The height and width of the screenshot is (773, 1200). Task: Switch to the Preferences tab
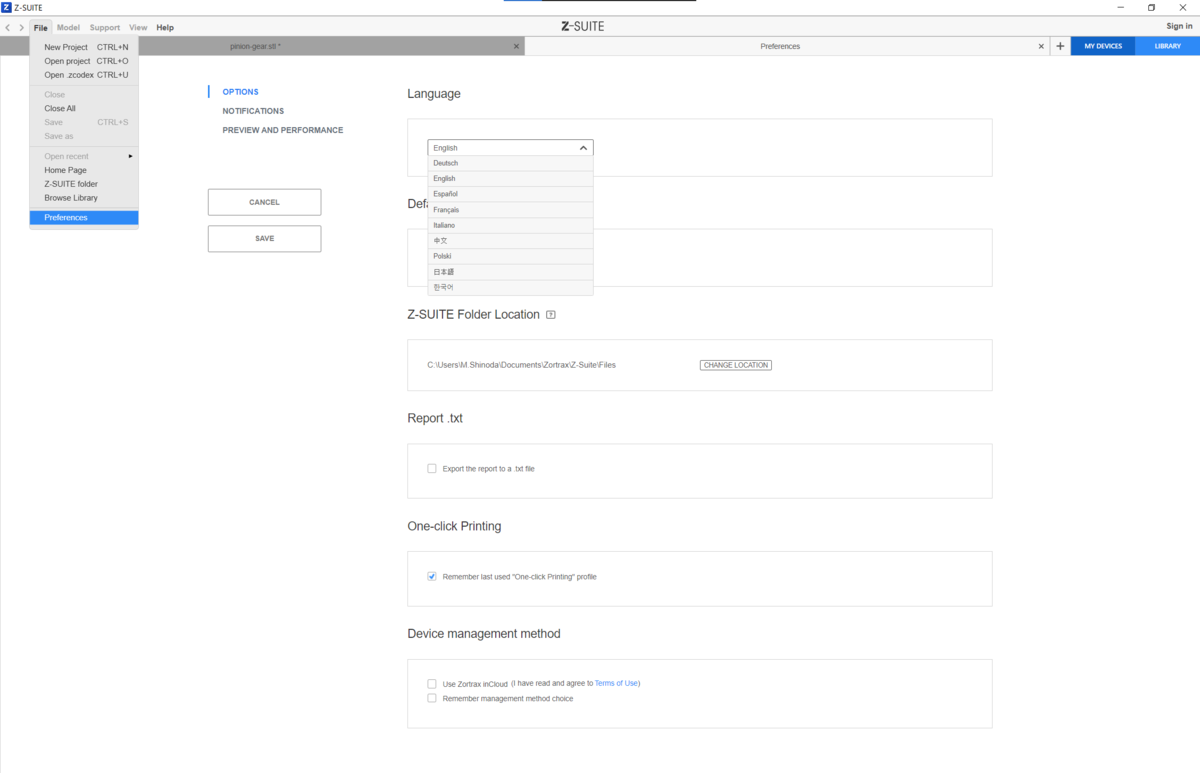(780, 46)
